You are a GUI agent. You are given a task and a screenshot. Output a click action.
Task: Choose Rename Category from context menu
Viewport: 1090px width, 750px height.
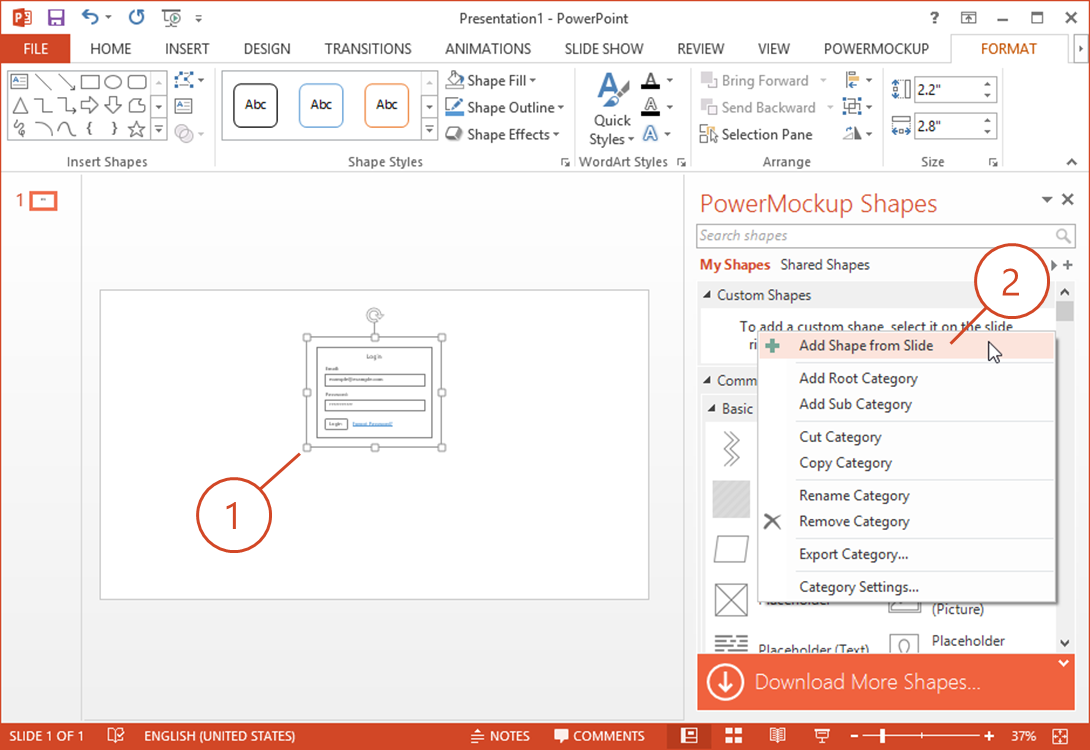tap(854, 496)
